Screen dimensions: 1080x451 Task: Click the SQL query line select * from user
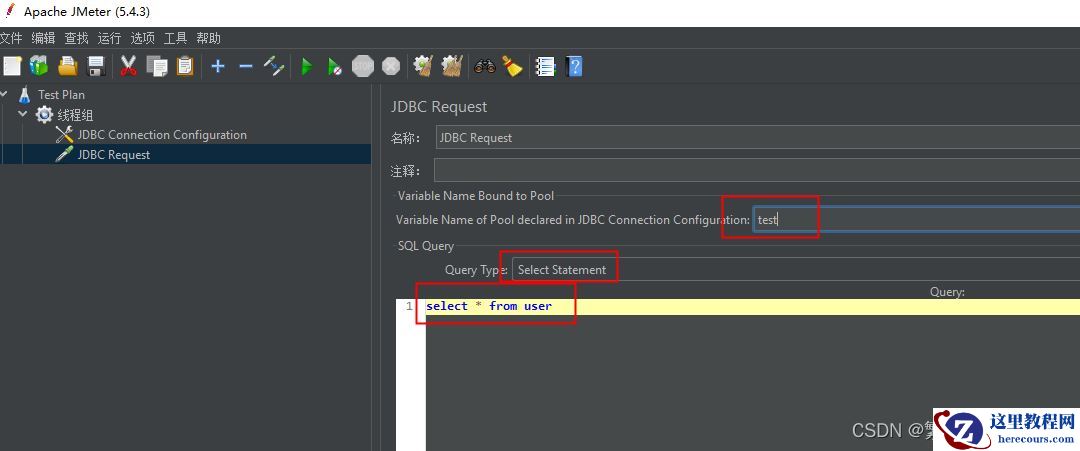489,306
